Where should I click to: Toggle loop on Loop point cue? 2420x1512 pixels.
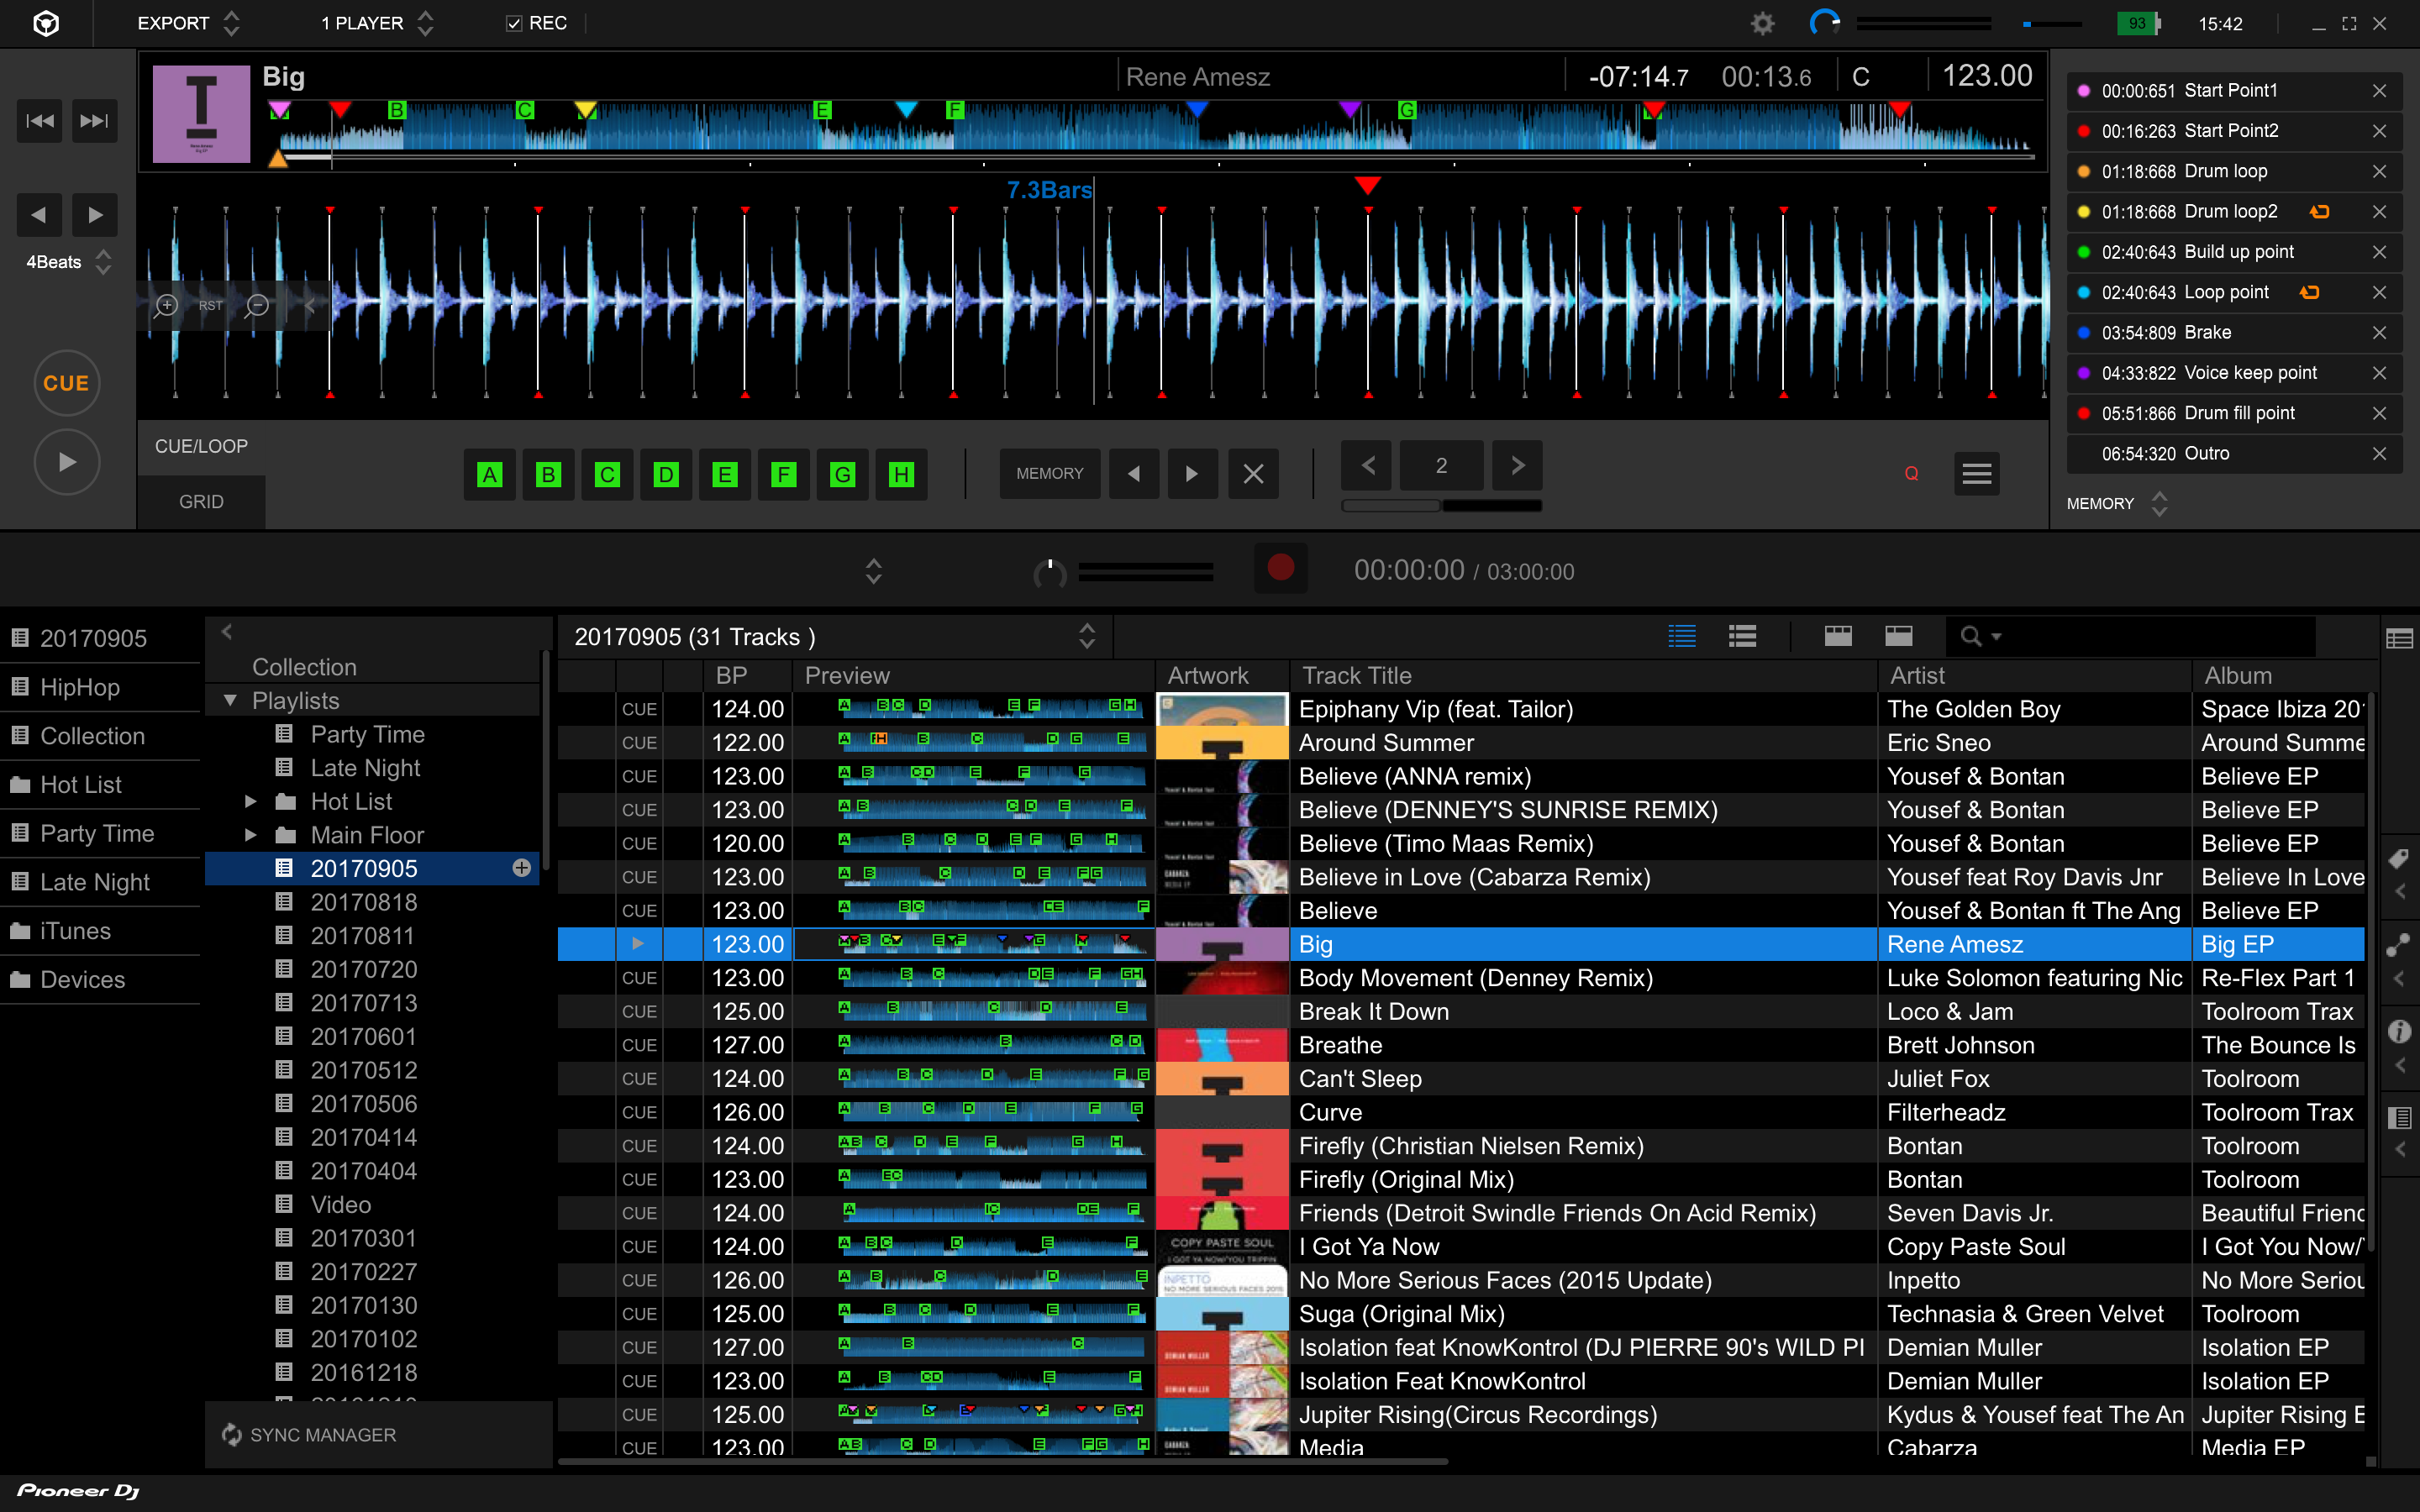tap(2309, 292)
